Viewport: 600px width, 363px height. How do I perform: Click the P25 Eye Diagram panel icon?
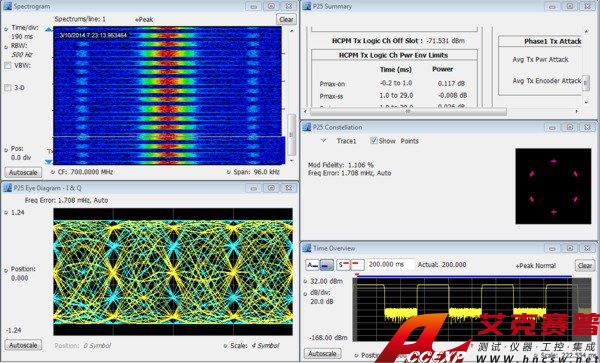pos(7,188)
